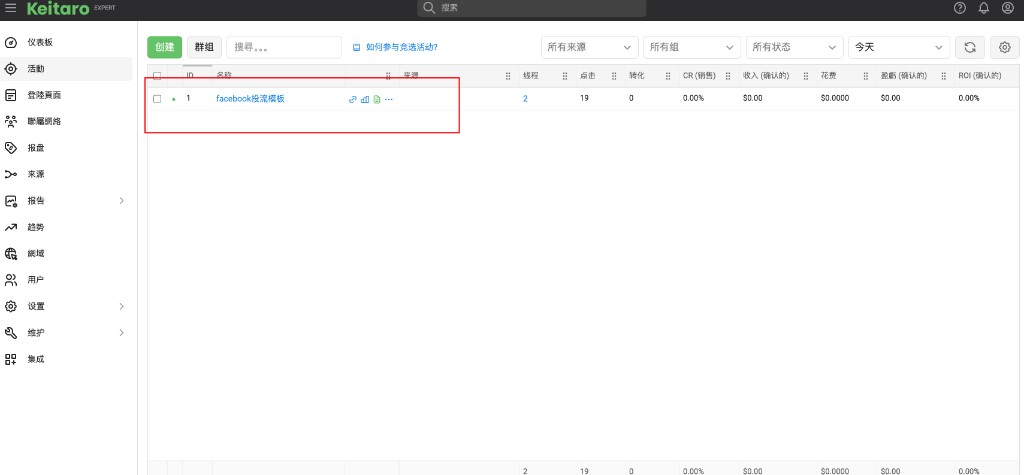Open the bar chart report icon in facebook row
Screen dimensions: 1024x475
365,99
